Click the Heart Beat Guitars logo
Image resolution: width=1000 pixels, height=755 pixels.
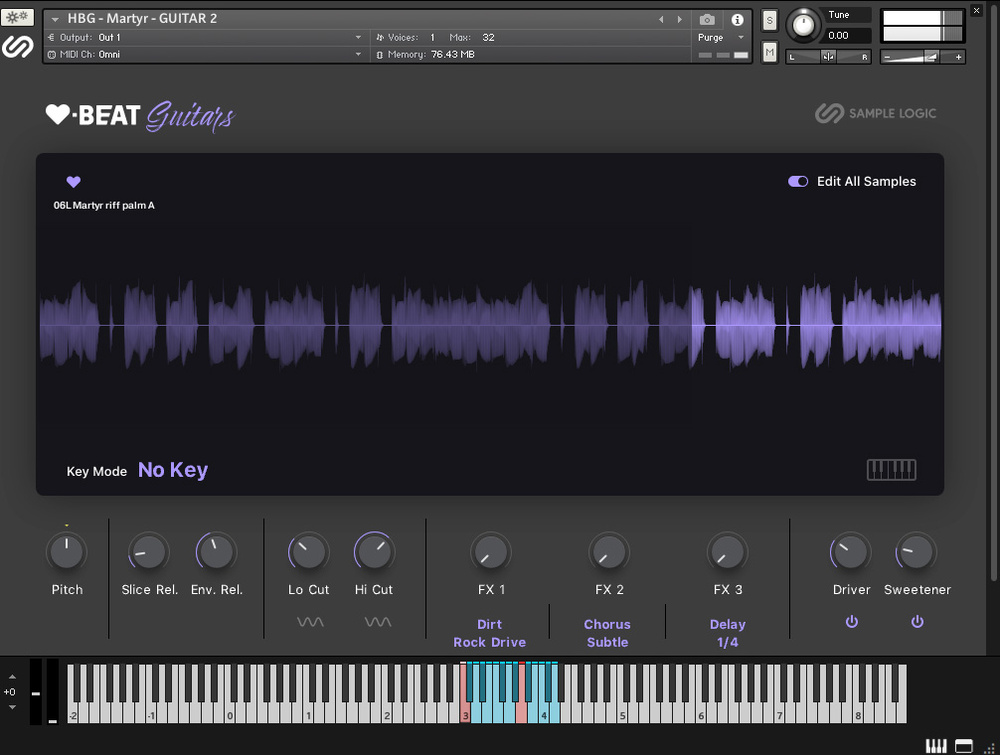coord(140,116)
